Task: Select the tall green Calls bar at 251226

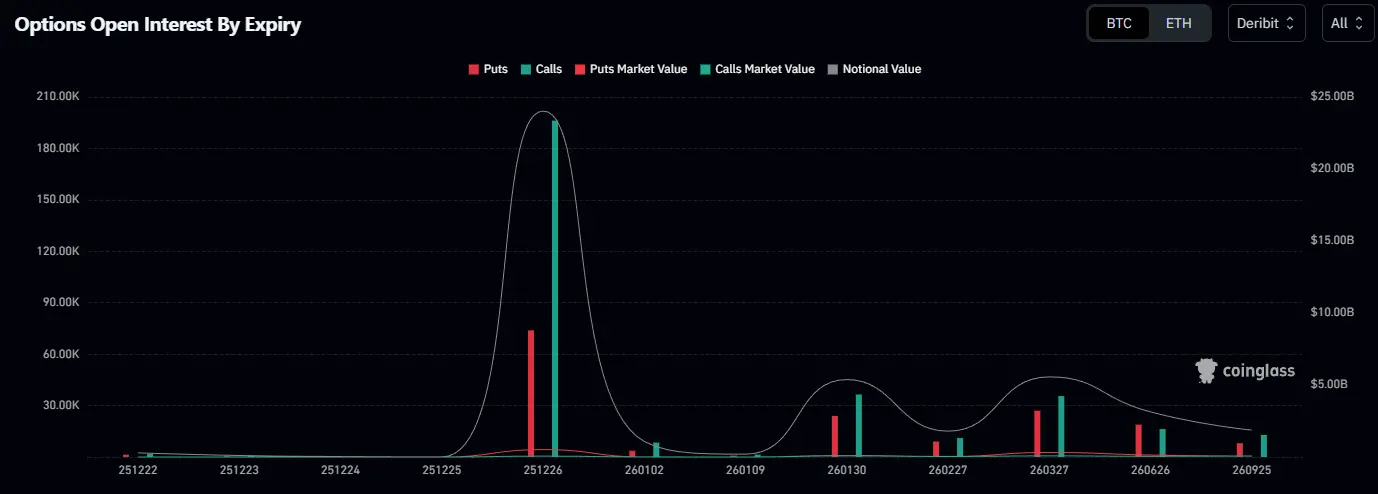Action: coord(555,290)
